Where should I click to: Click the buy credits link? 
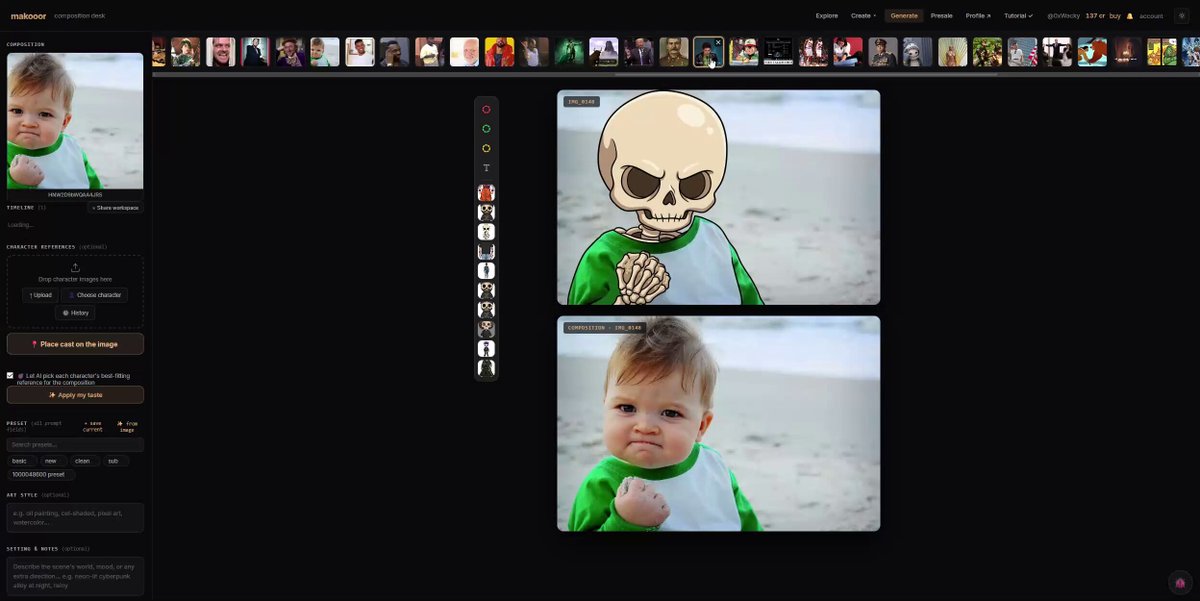click(x=1115, y=16)
